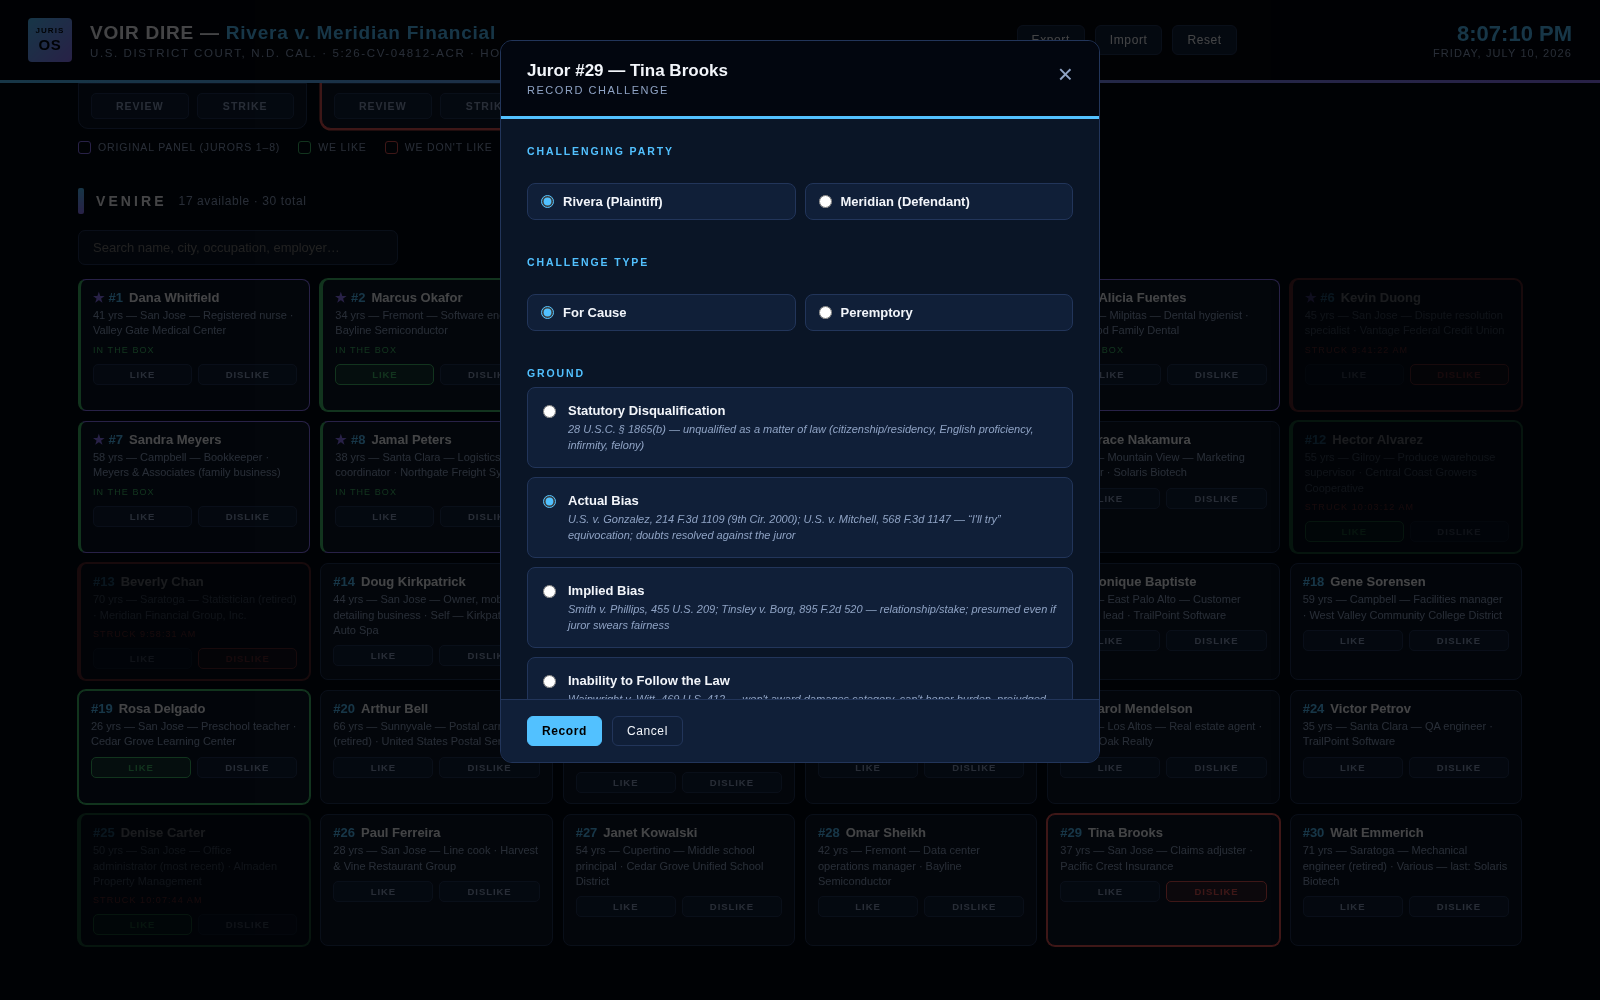Dislike juror #1 Dana Whitfield
Screen dimensions: 1600x1000
pyautogui.click(x=247, y=375)
